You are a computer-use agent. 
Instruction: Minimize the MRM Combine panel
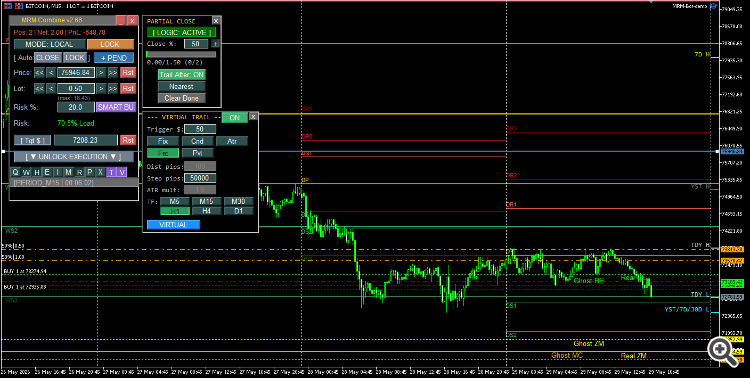pyautogui.click(x=121, y=21)
